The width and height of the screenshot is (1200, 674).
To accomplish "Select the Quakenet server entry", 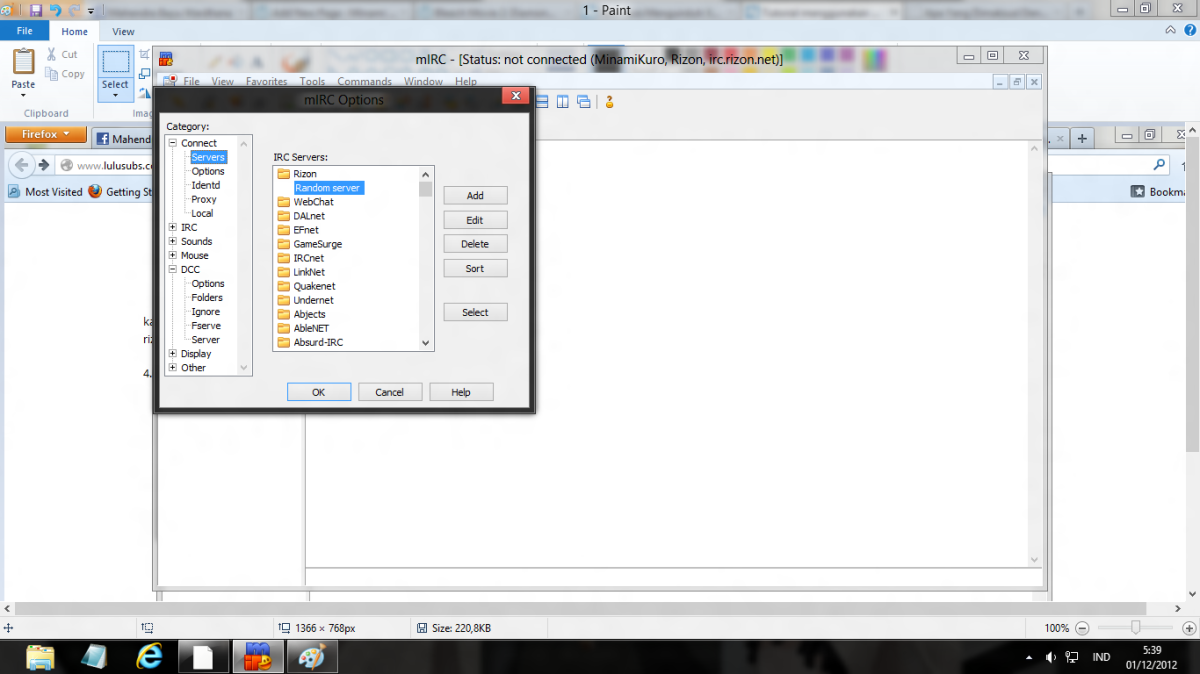I will (313, 286).
